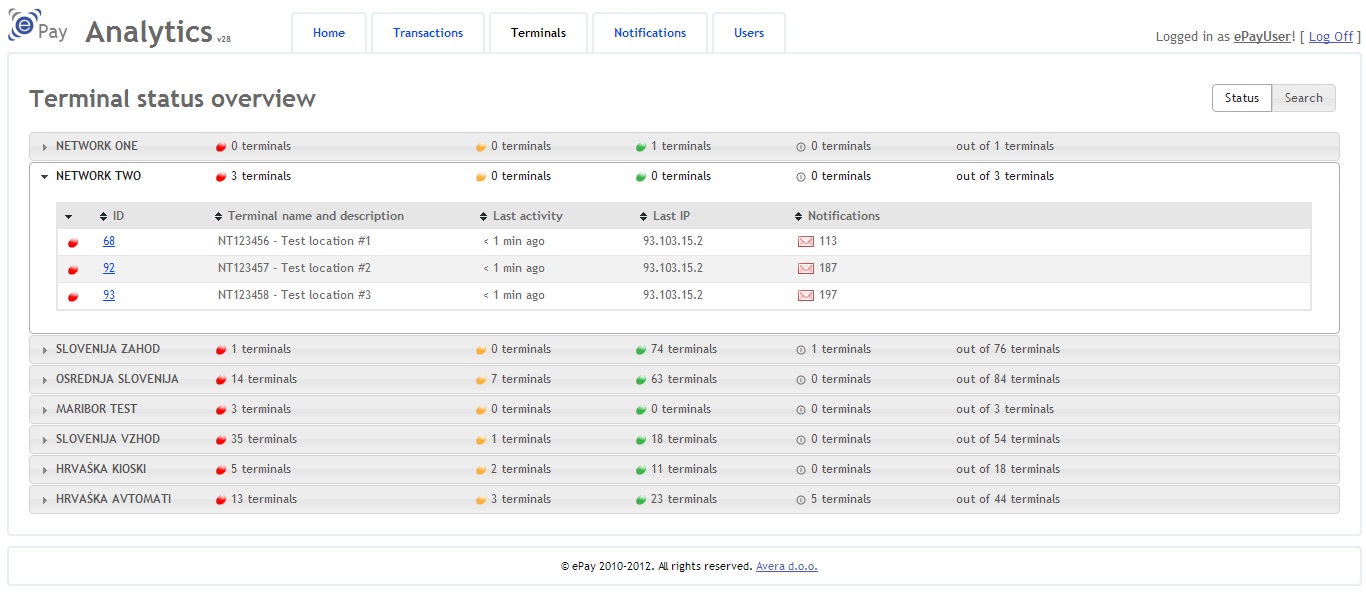Sort by Terminal name and description
1366x594 pixels.
click(310, 216)
